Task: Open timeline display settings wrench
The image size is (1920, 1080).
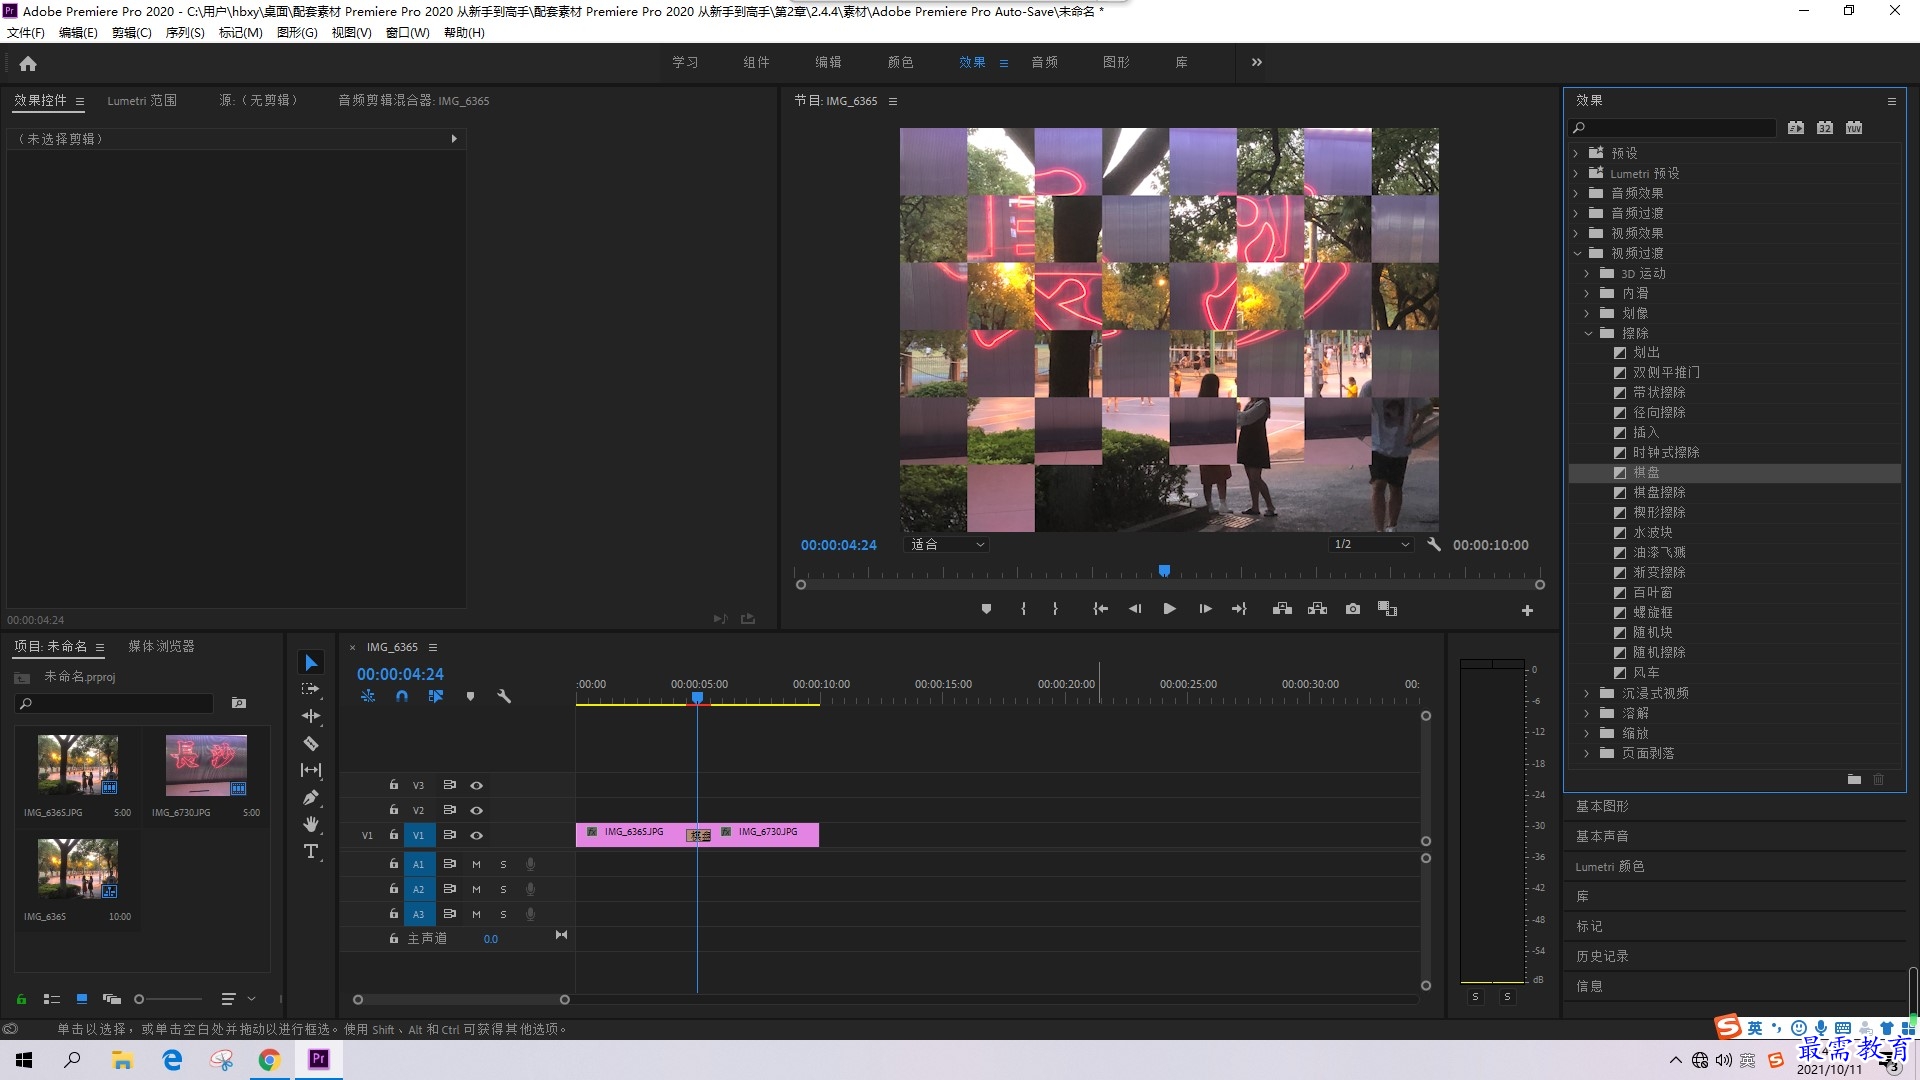Action: click(504, 696)
